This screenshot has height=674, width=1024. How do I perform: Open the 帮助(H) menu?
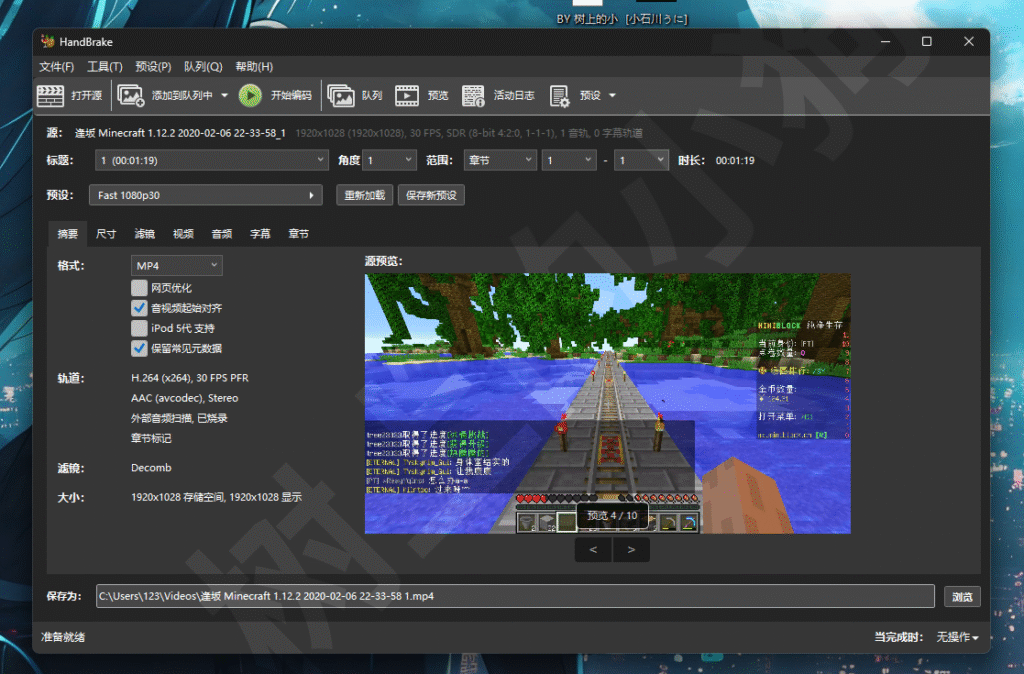[x=254, y=67]
